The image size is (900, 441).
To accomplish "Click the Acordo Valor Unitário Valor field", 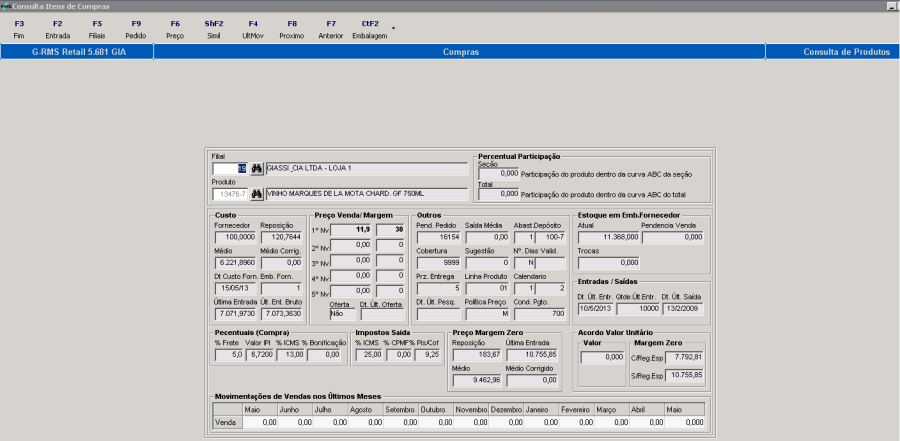I will 603,357.
